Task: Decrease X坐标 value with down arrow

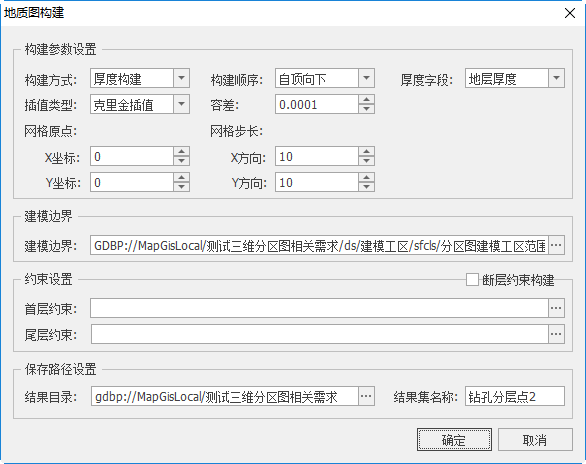Action: point(182,161)
